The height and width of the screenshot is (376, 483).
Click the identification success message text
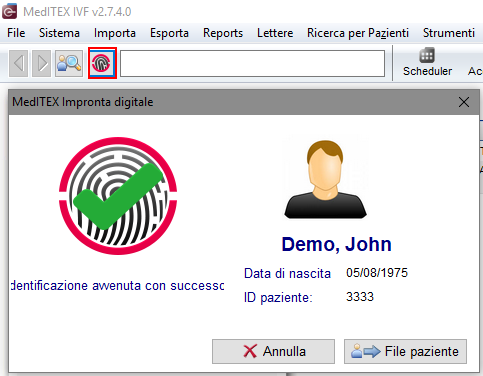pos(117,286)
